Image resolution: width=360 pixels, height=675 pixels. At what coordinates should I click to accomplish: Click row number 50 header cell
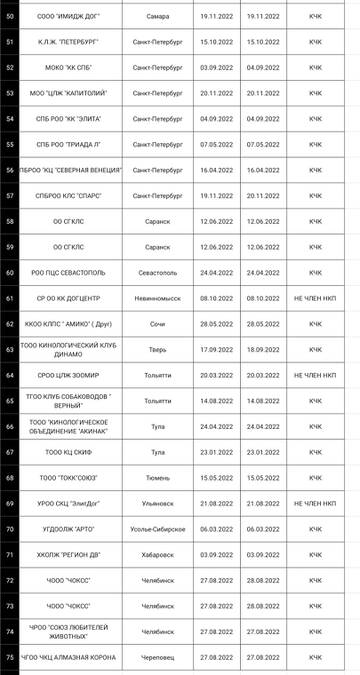10,16
